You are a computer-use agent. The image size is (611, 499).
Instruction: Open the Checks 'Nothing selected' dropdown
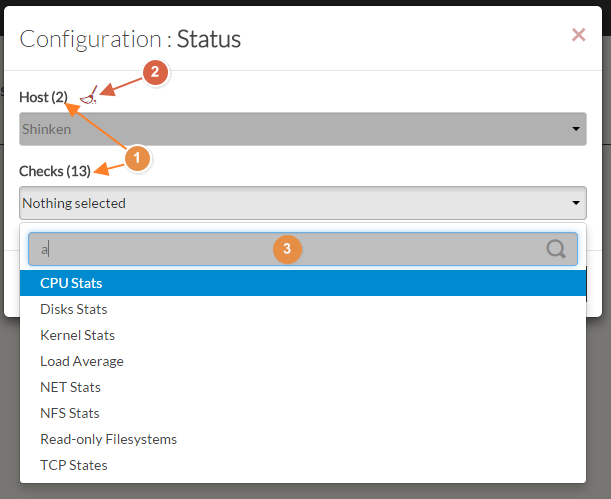(302, 203)
